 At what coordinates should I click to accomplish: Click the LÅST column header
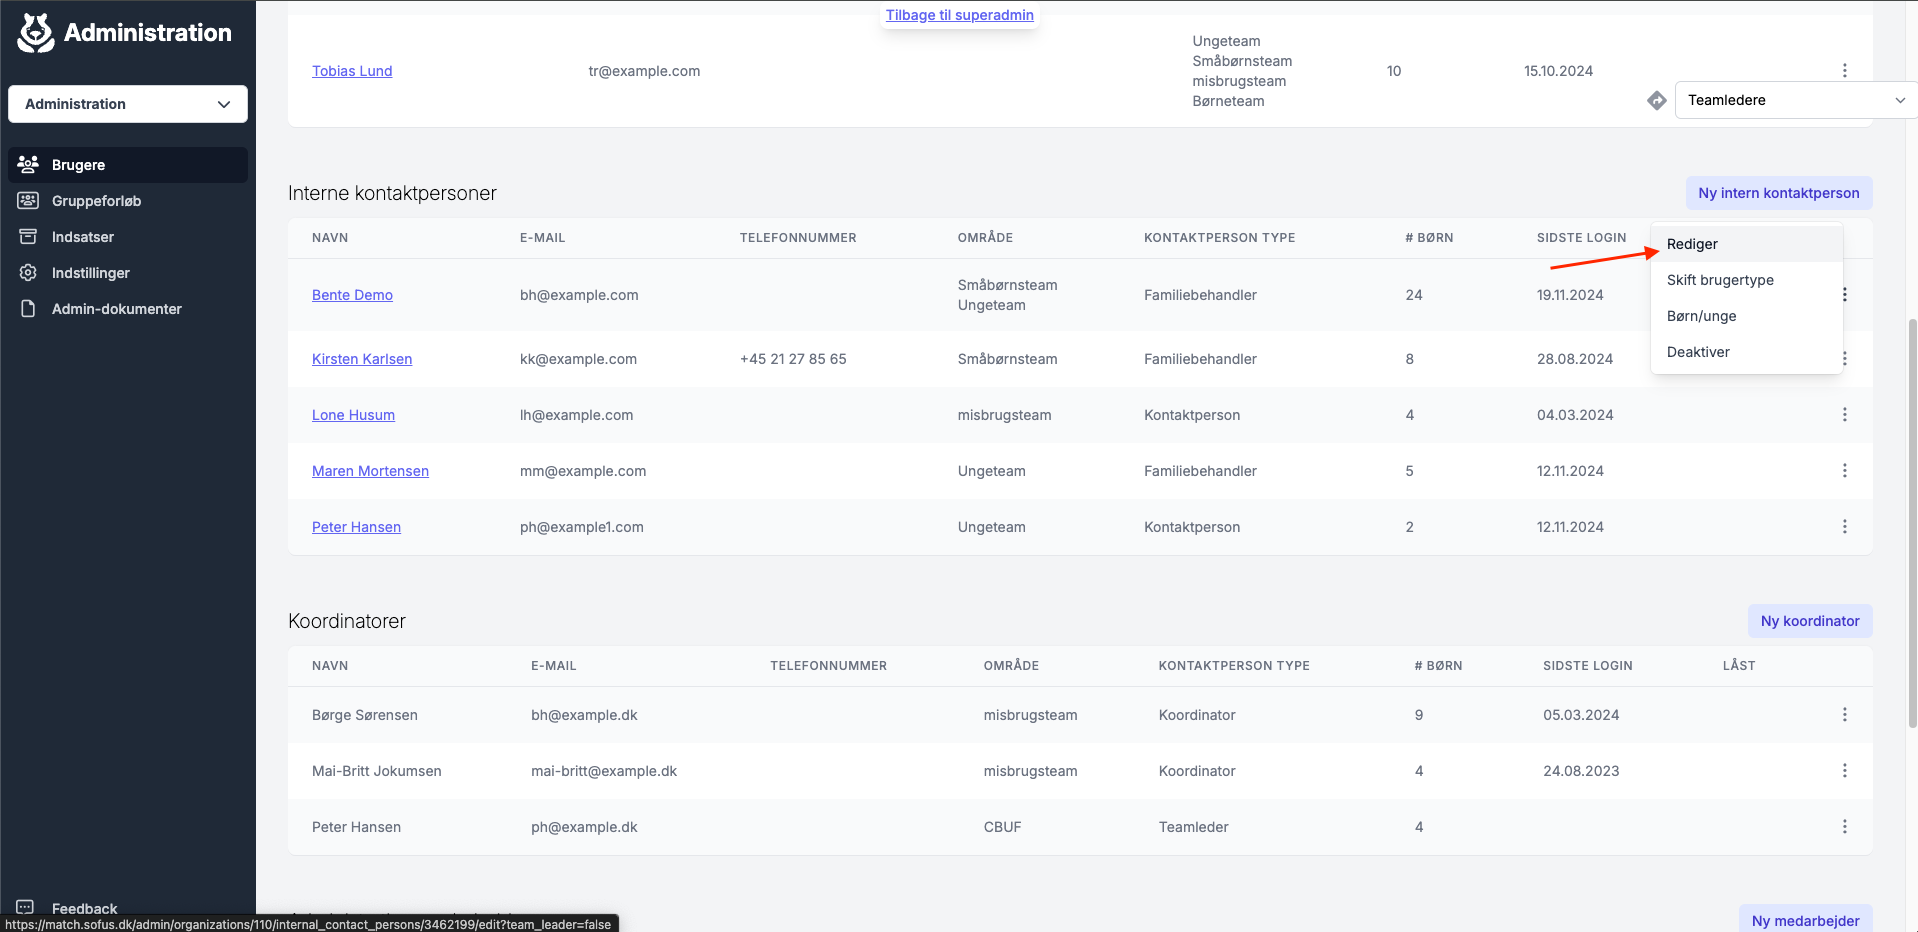(1739, 665)
